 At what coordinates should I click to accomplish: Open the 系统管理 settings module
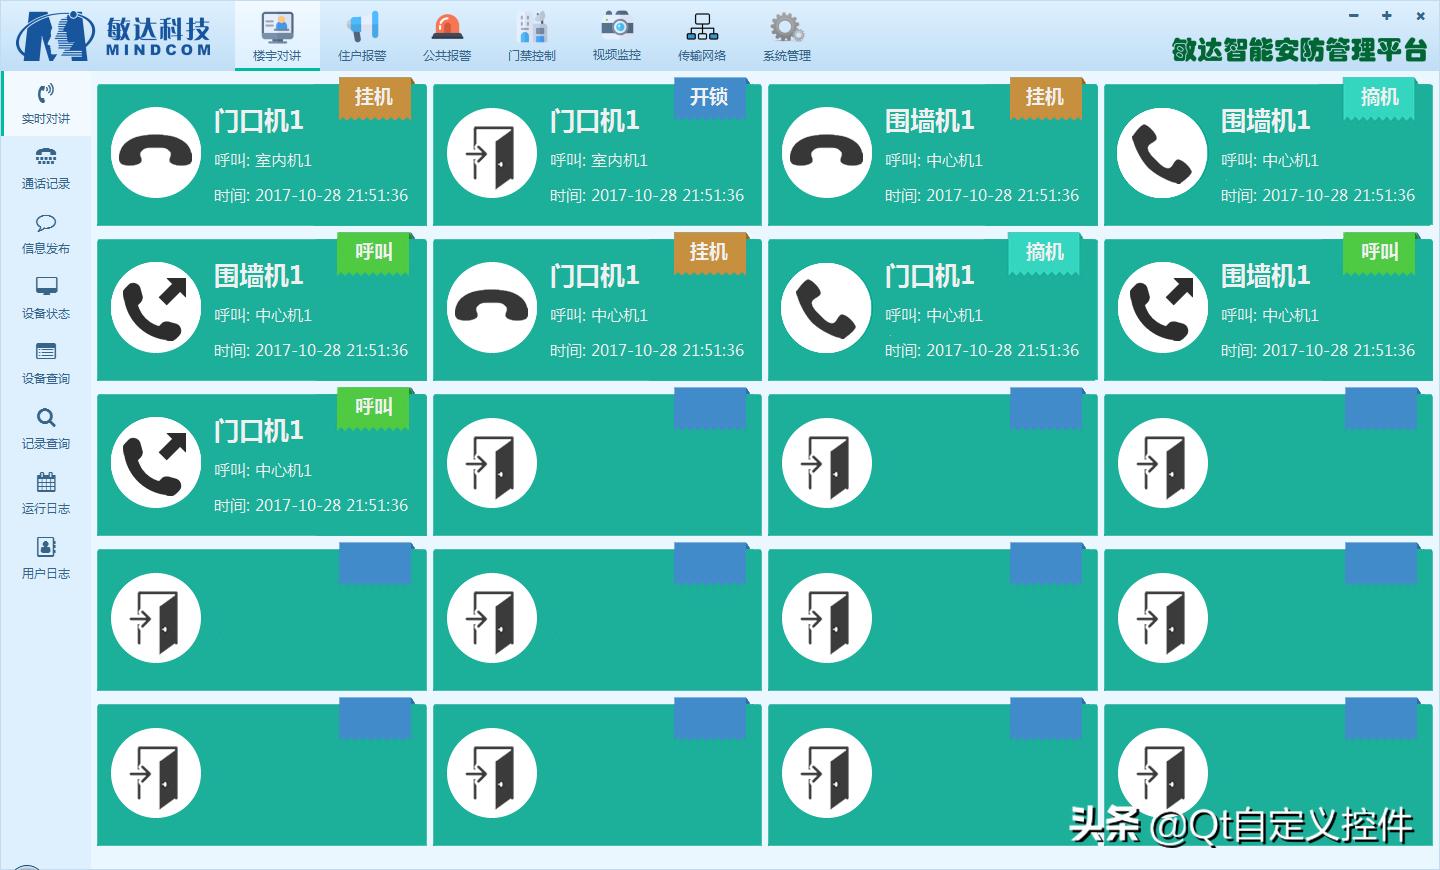[x=786, y=33]
